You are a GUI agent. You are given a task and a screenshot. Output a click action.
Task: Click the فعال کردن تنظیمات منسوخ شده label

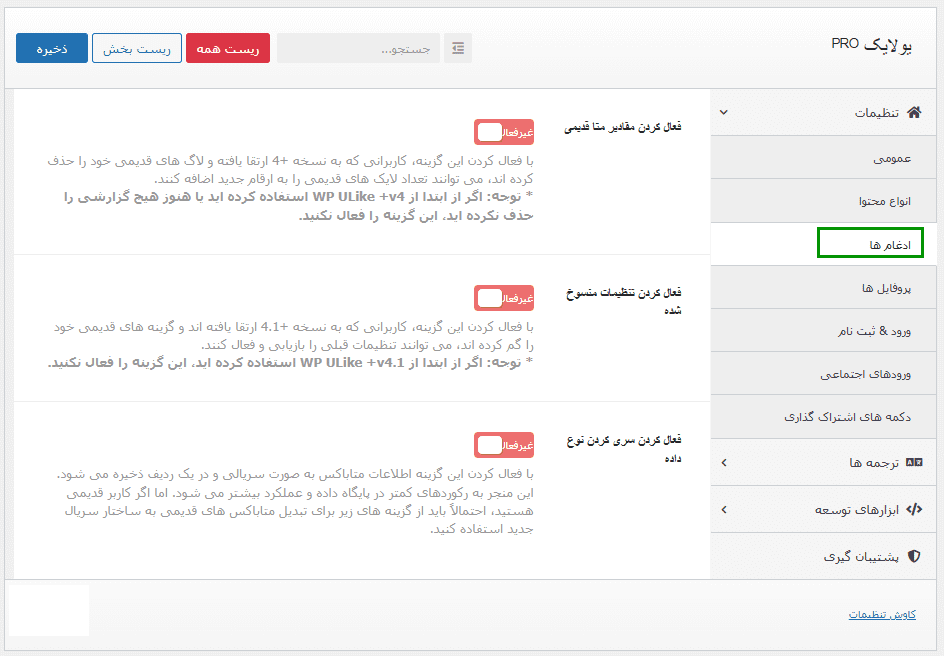624,301
